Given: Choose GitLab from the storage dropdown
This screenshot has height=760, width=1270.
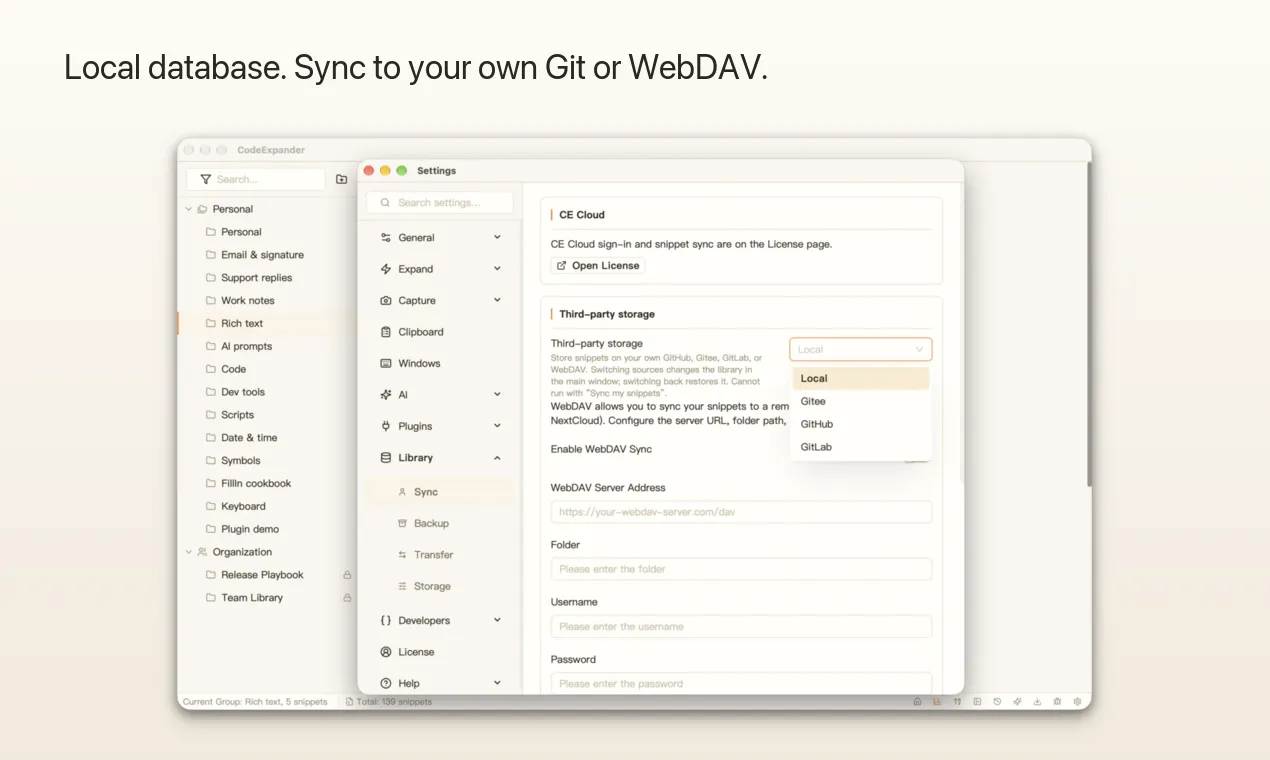Looking at the screenshot, I should (x=861, y=447).
